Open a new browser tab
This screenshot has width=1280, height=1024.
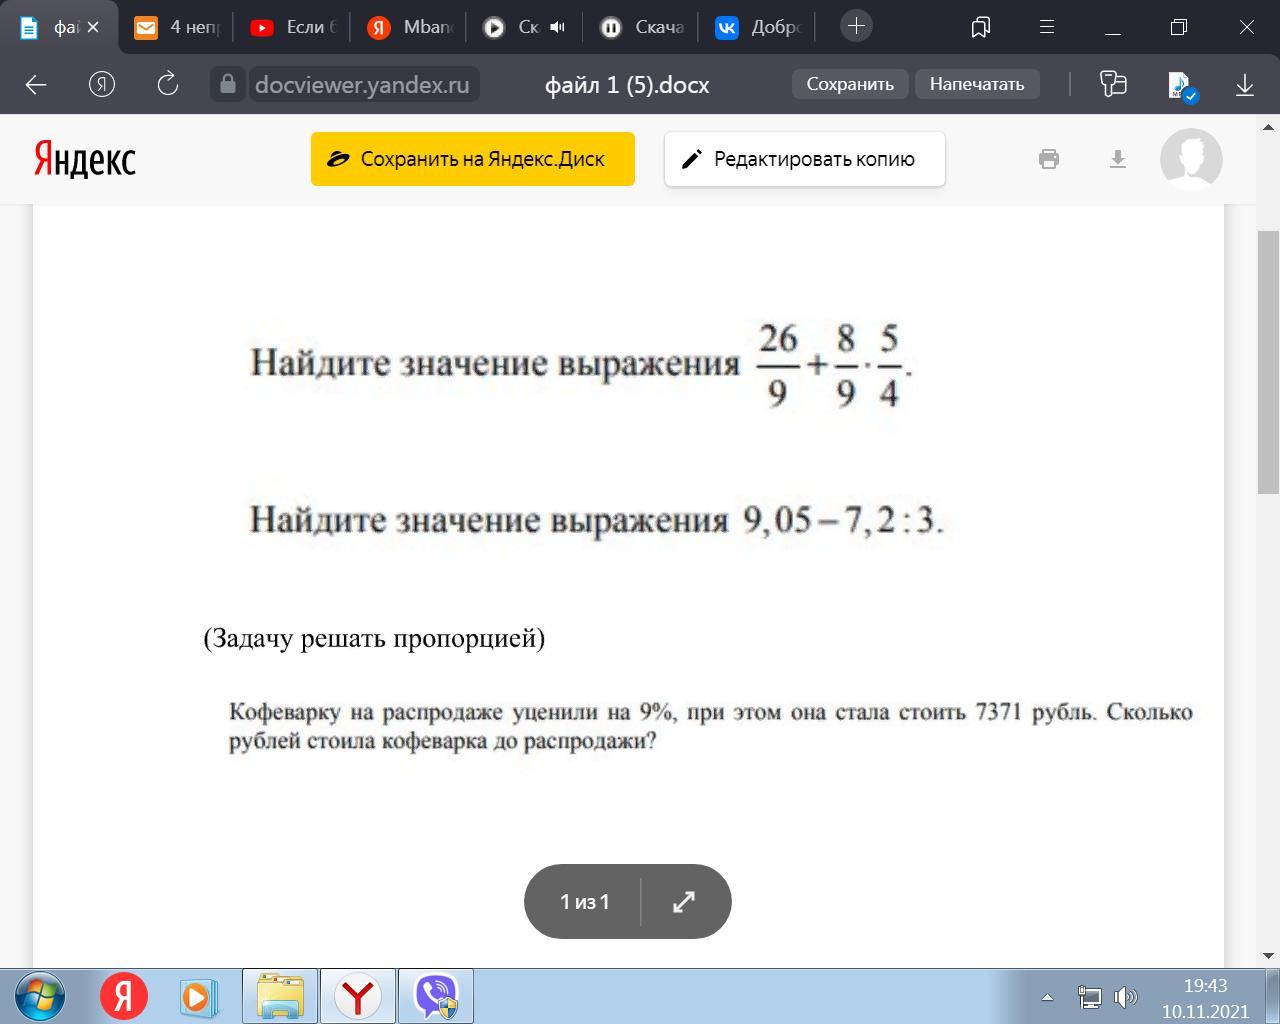856,26
